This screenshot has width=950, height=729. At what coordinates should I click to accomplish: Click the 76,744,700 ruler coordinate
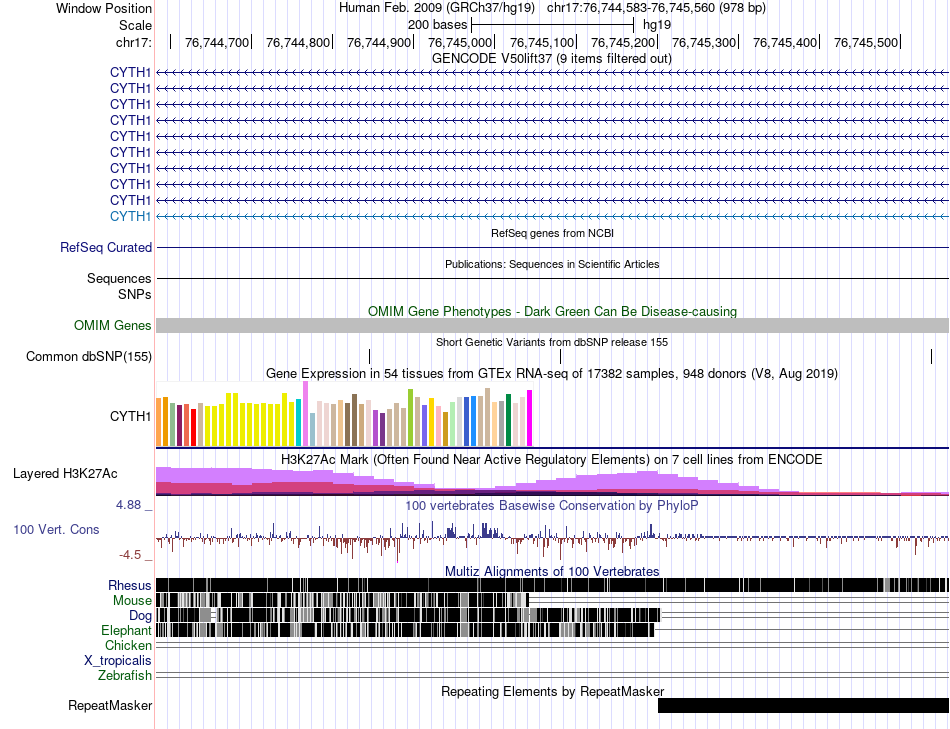(217, 42)
